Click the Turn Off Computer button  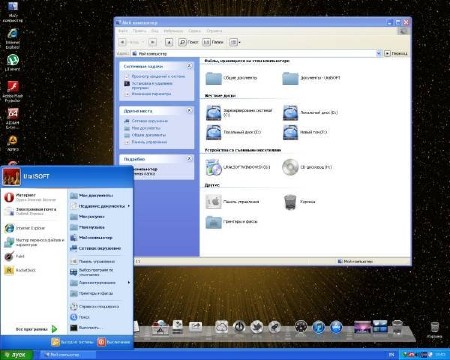click(114, 342)
